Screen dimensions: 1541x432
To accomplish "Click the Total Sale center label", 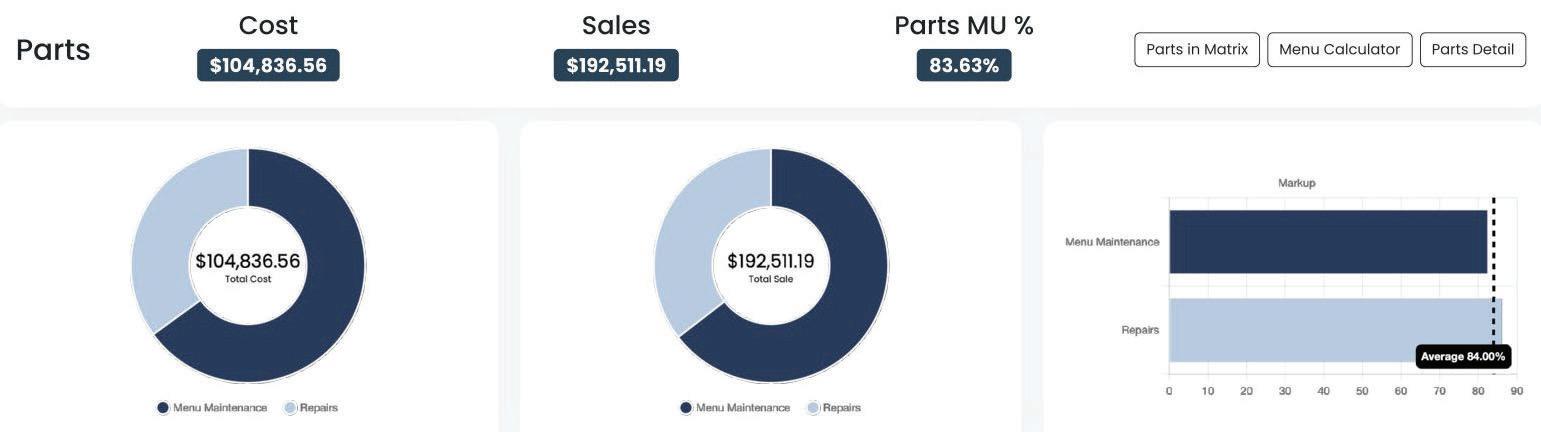I will point(770,279).
